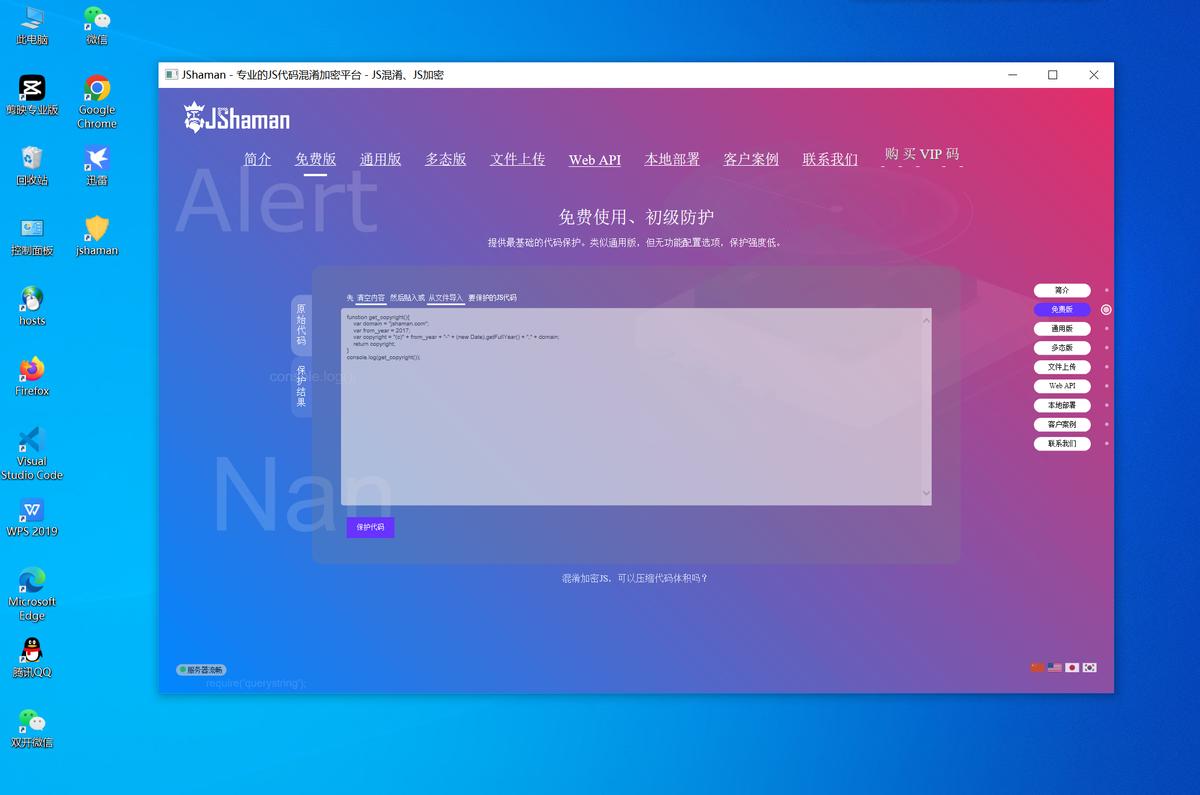Select the dot beside 联系我们 pill

(1106, 443)
